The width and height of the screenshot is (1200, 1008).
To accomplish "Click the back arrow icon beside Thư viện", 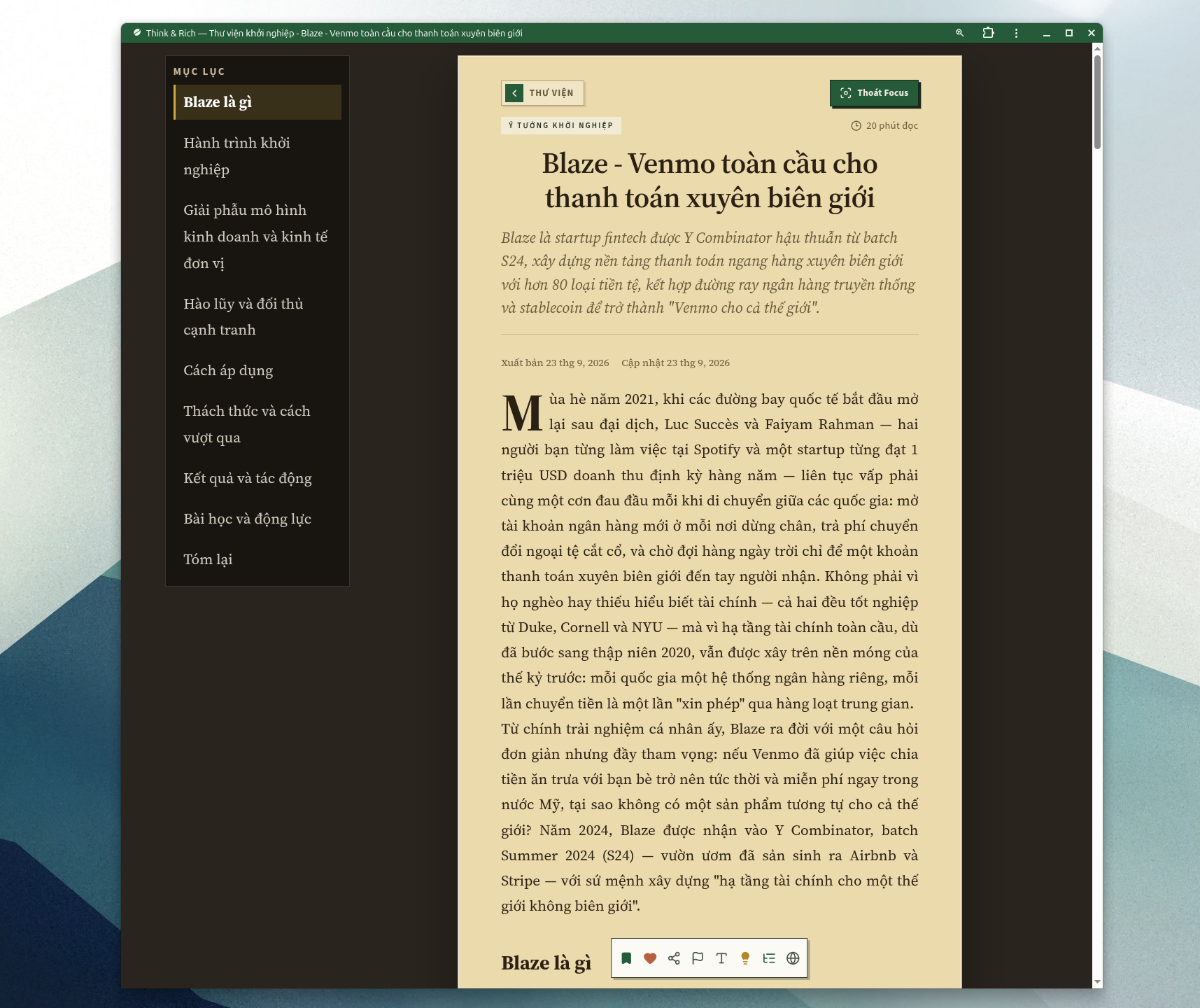I will (514, 93).
